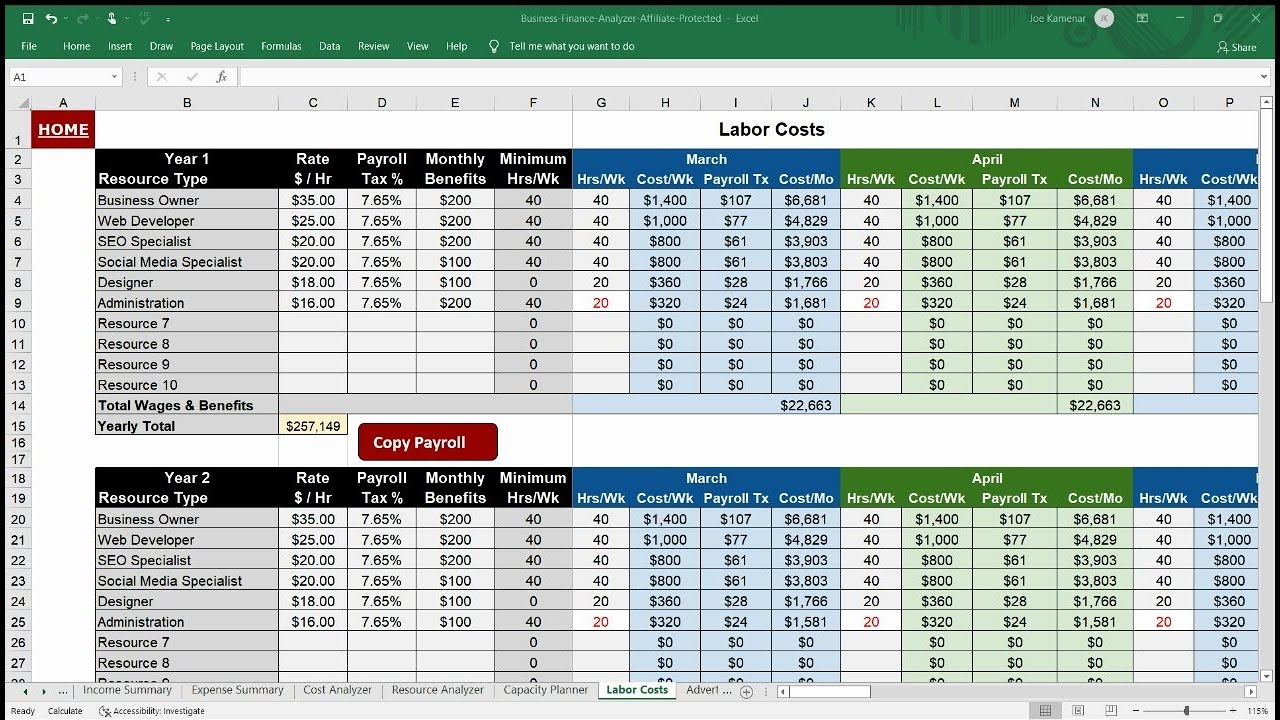Open the Cost Analyzer sheet tab
This screenshot has width=1280, height=720.
337,690
